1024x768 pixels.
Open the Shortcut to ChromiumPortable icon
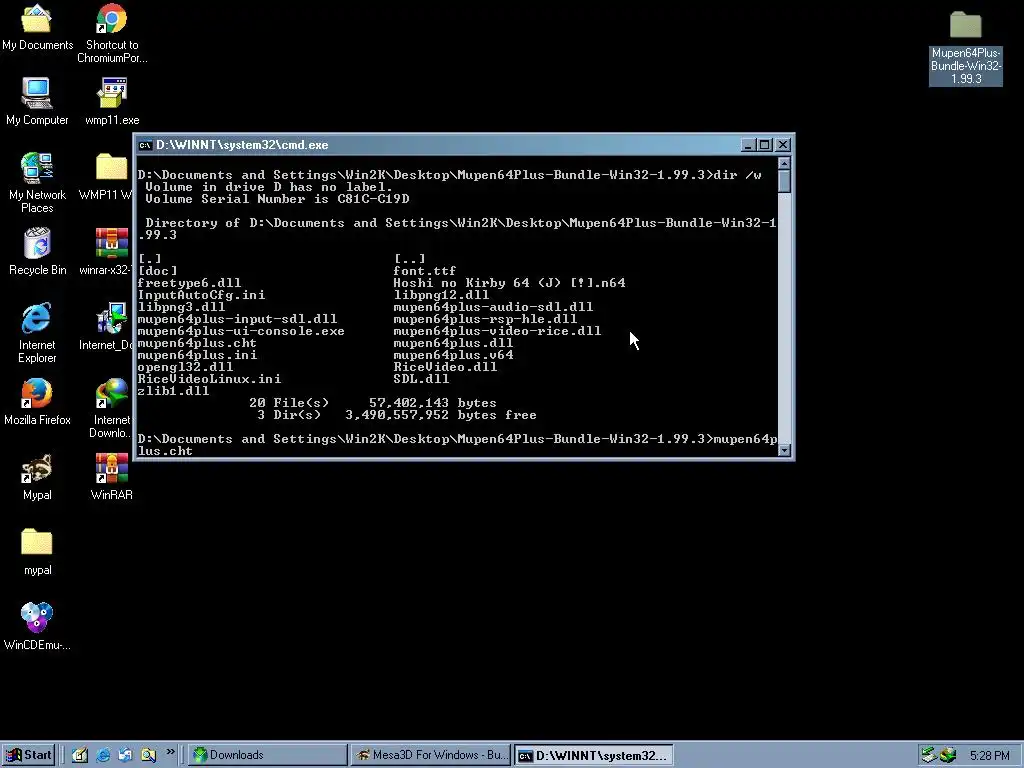pos(112,33)
